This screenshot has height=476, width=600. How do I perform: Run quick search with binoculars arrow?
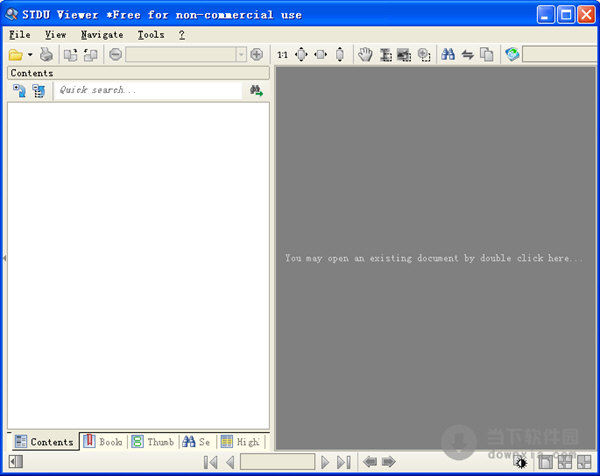click(256, 91)
